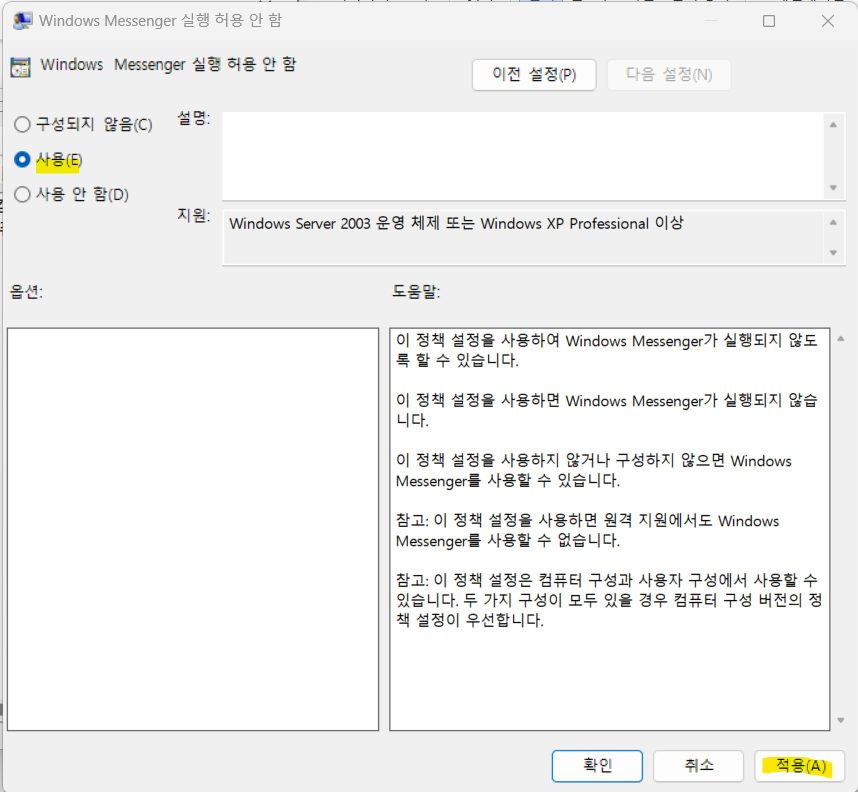Cancel with the 취소 button
The width and height of the screenshot is (858, 792).
click(x=698, y=765)
